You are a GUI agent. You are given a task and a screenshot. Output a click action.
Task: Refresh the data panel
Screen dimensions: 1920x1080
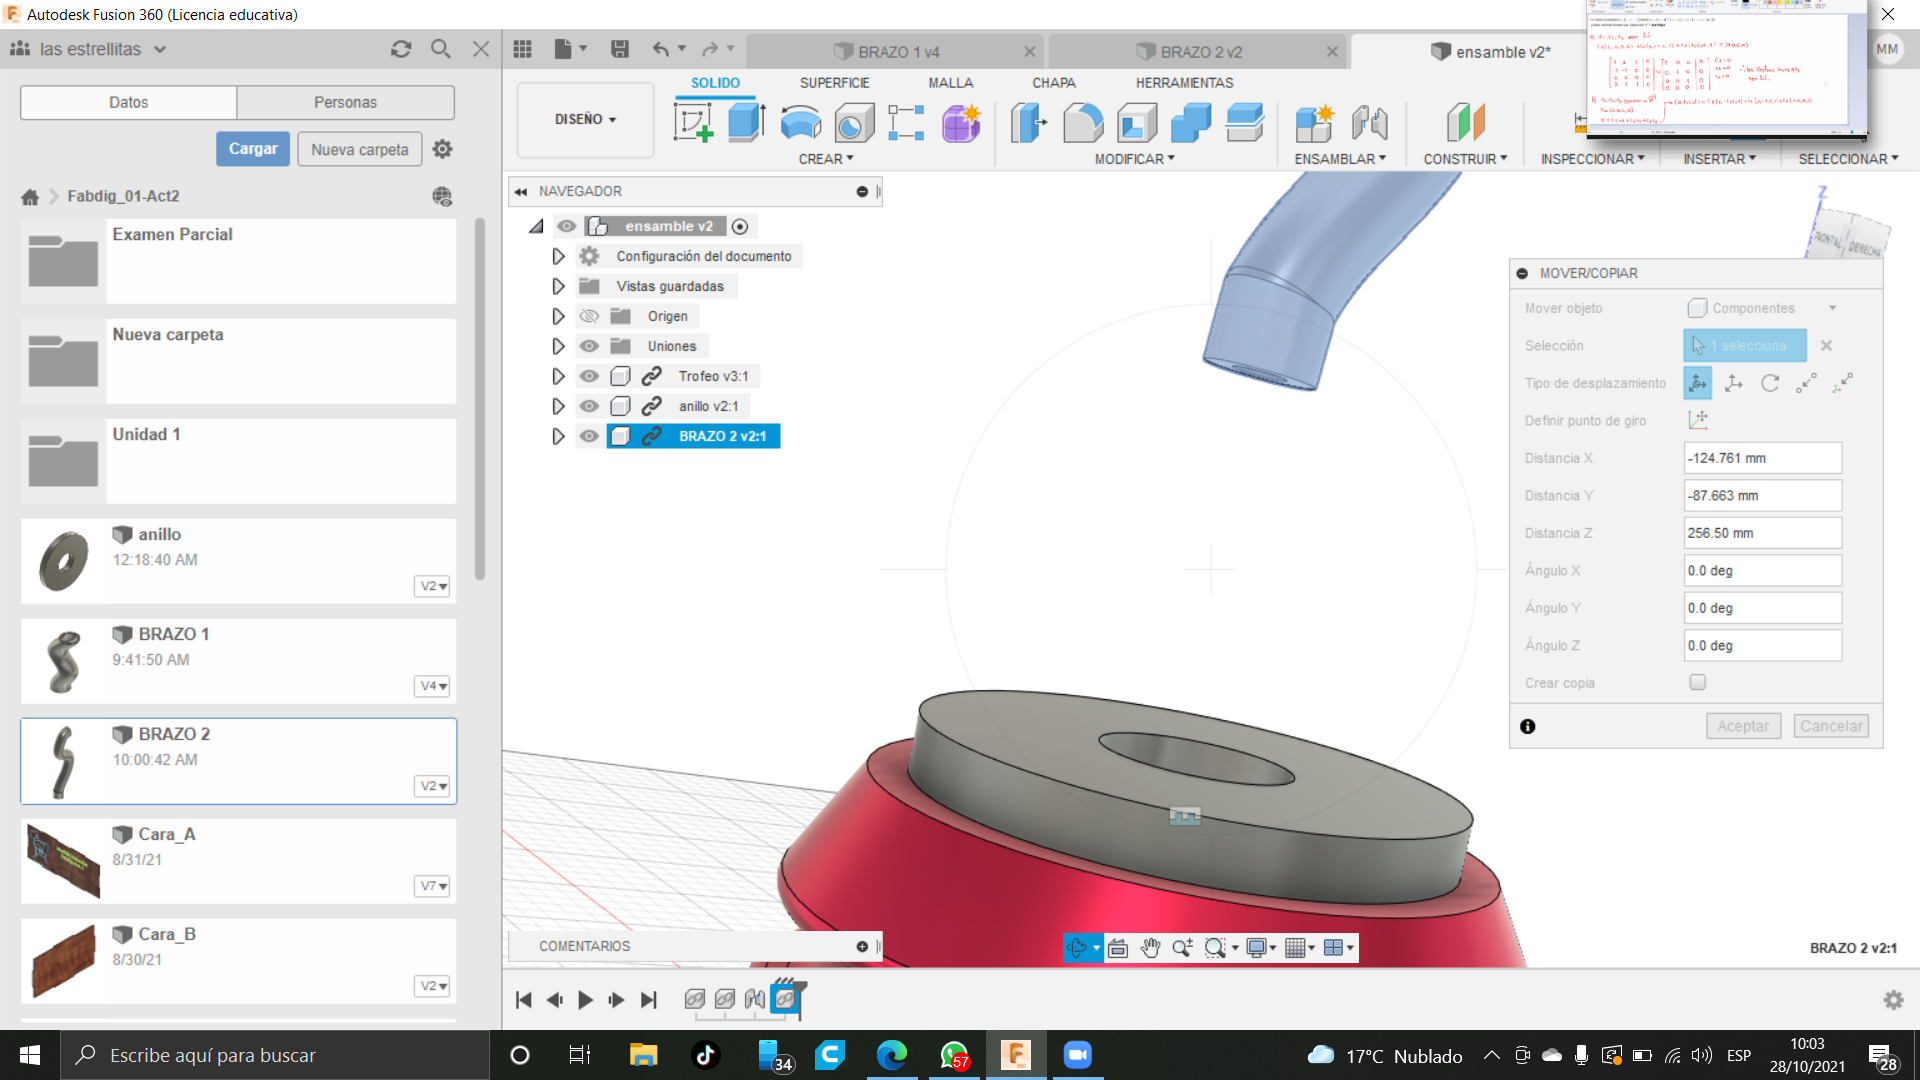click(401, 49)
